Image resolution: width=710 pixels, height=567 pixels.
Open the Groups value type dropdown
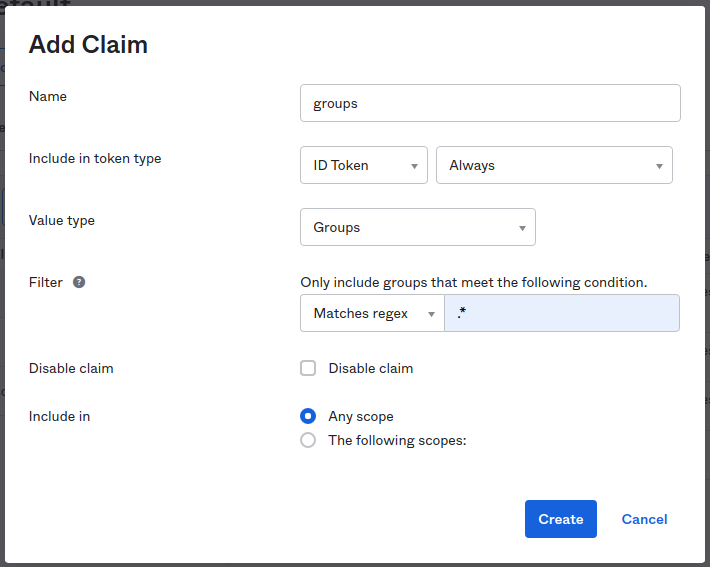417,227
